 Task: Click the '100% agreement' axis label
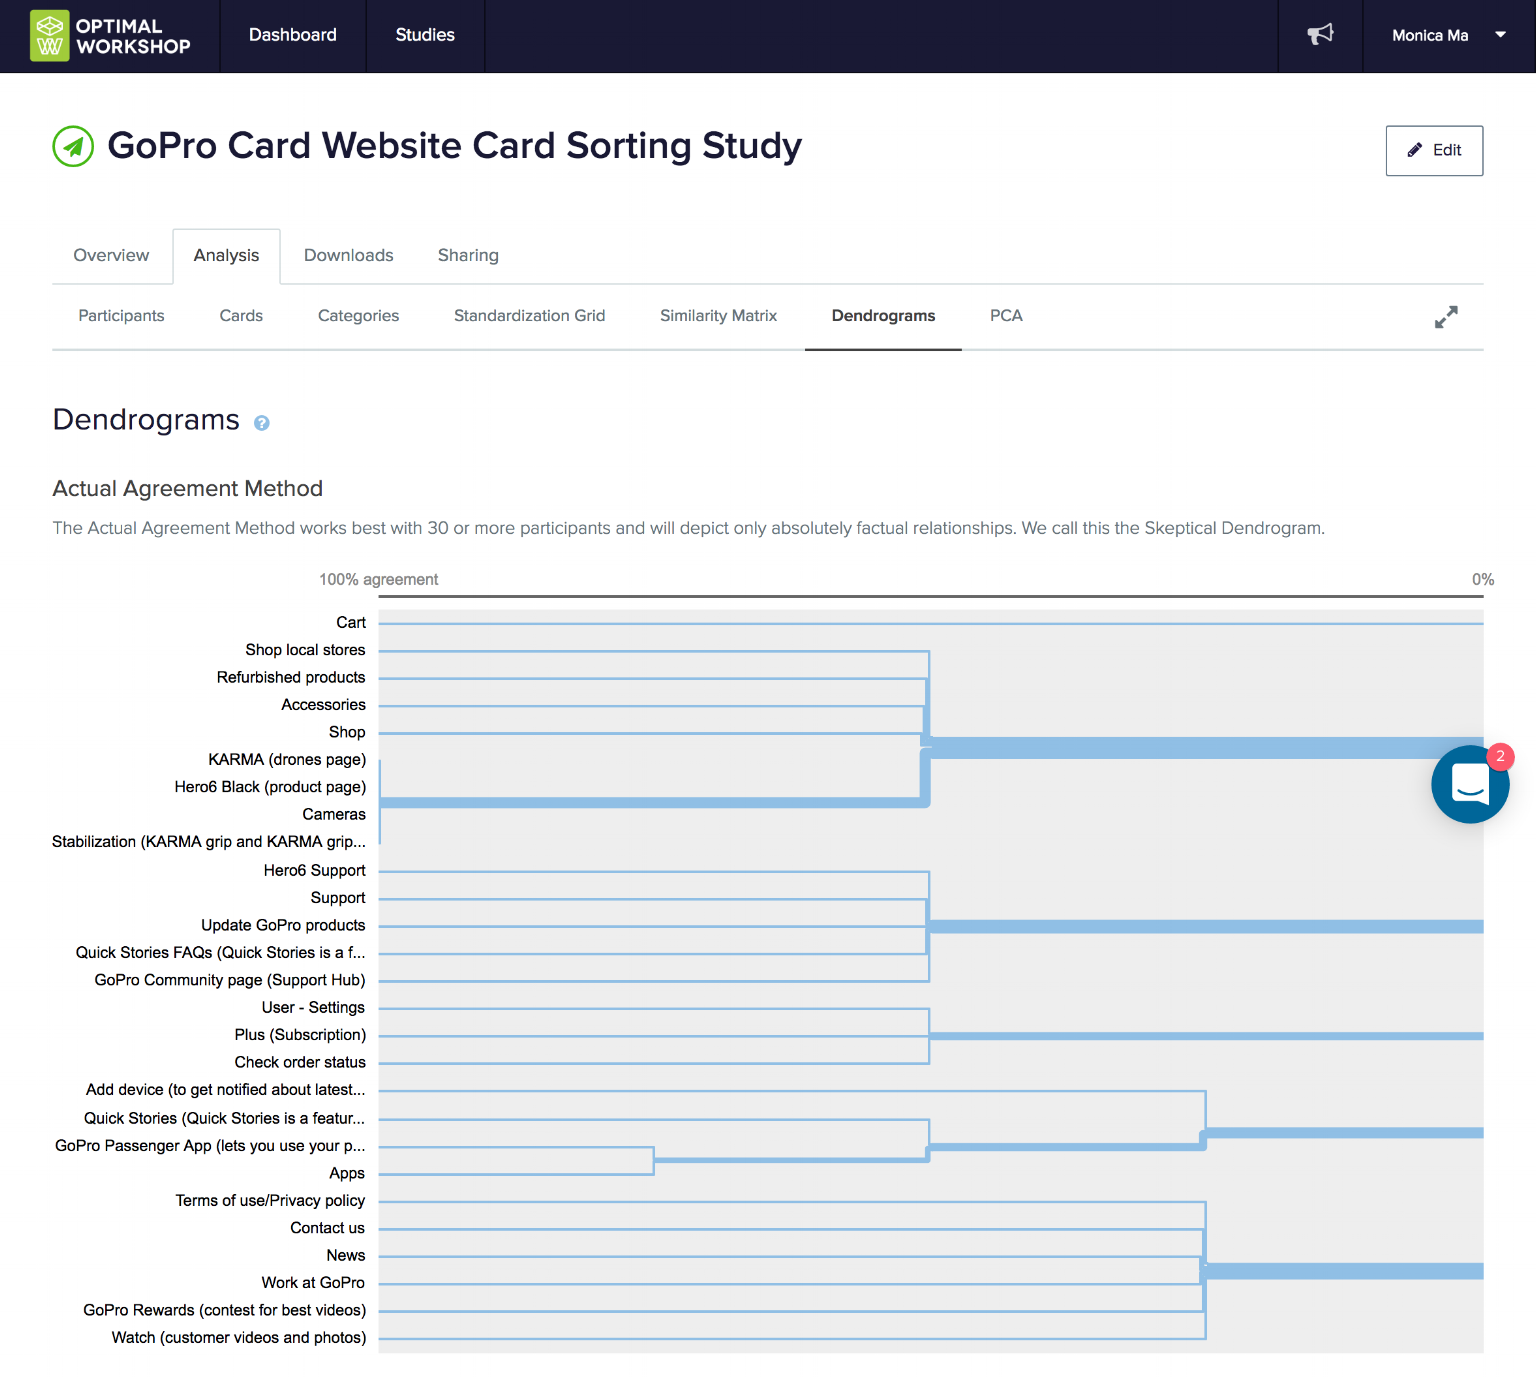tap(379, 580)
